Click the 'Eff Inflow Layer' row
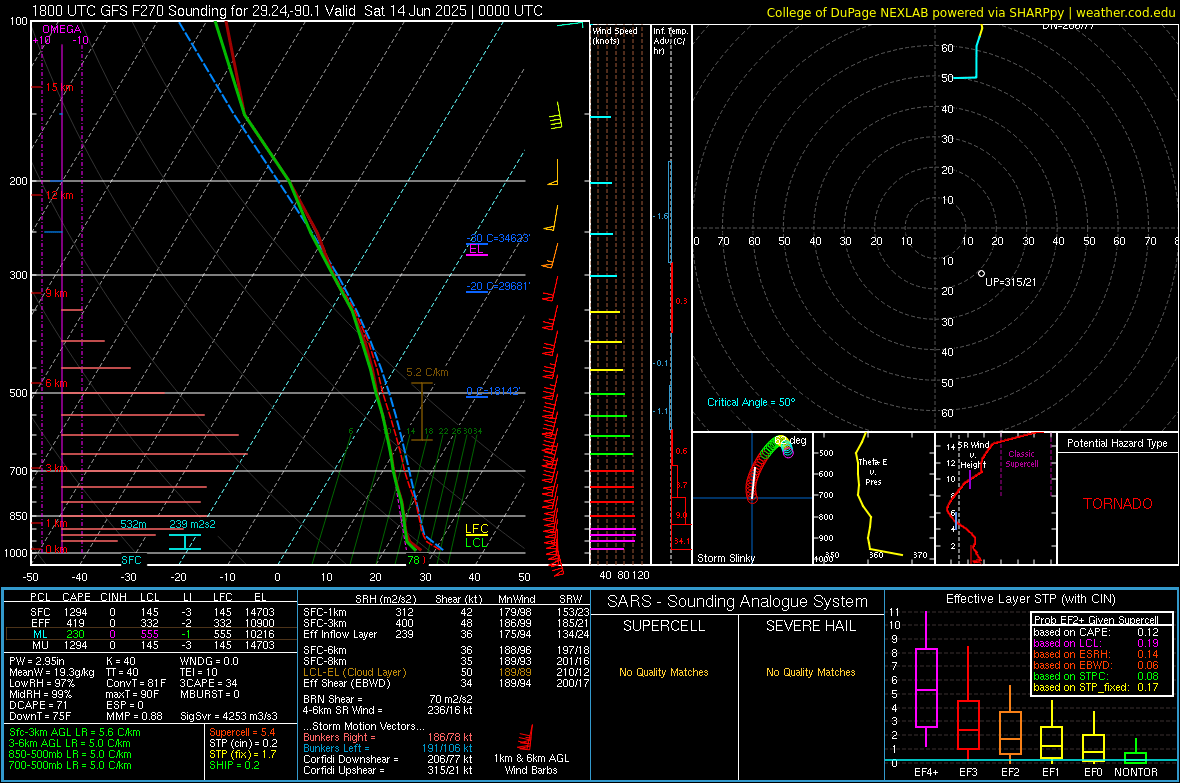Image resolution: width=1180 pixels, height=783 pixels. [x=446, y=634]
